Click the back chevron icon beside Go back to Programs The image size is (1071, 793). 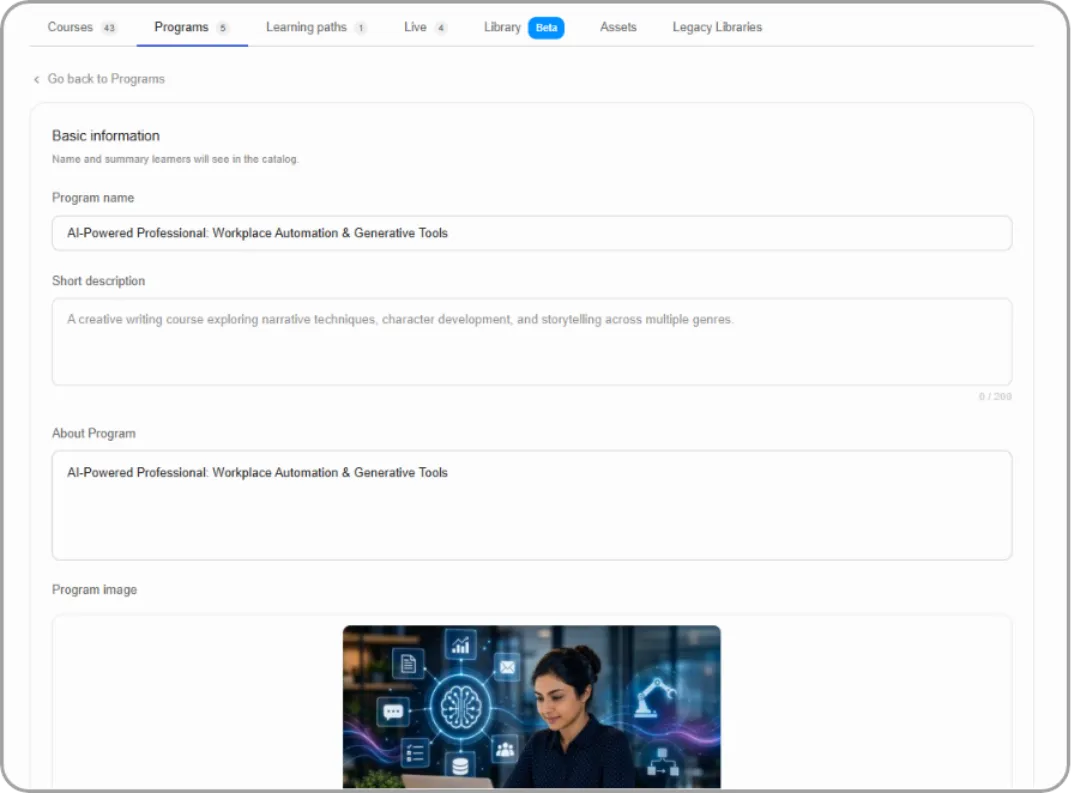36,79
